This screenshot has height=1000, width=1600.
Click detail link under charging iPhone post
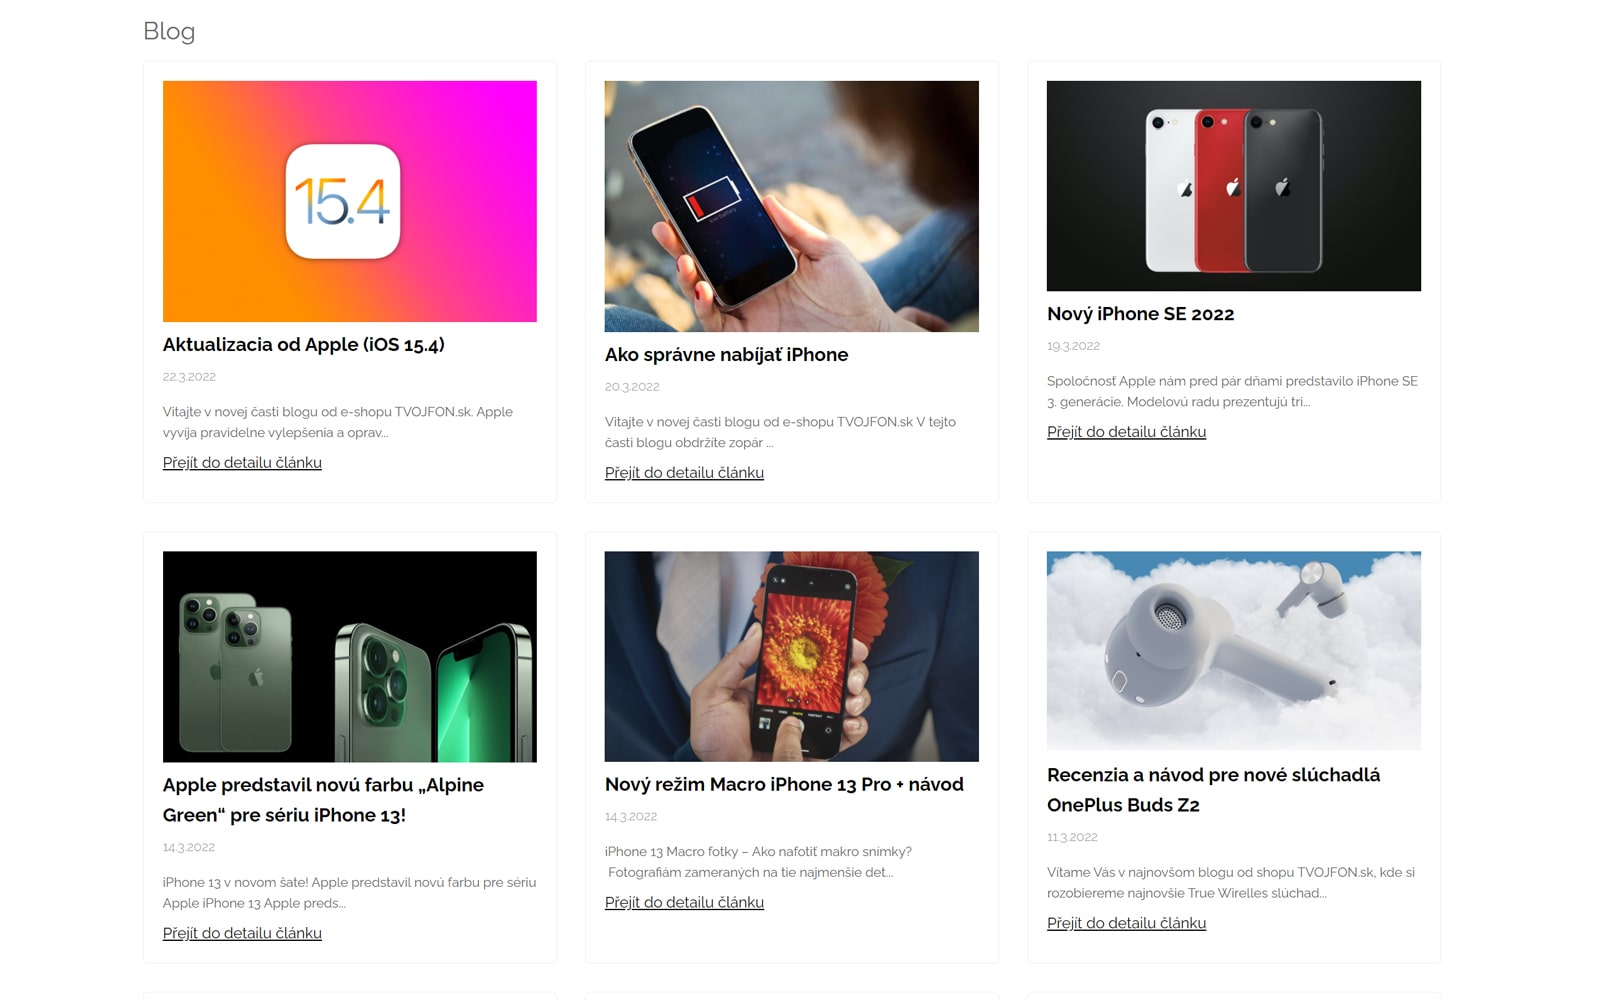point(684,473)
